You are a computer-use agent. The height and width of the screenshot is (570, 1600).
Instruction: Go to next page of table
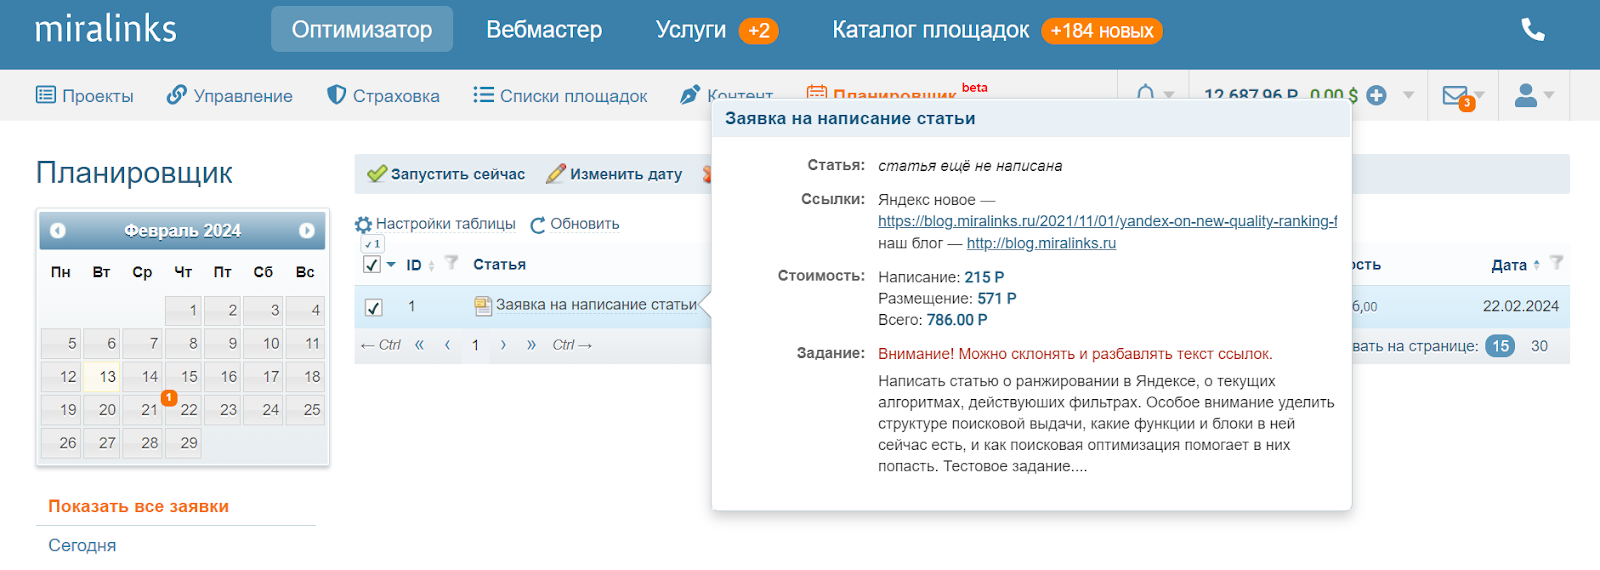coord(503,345)
